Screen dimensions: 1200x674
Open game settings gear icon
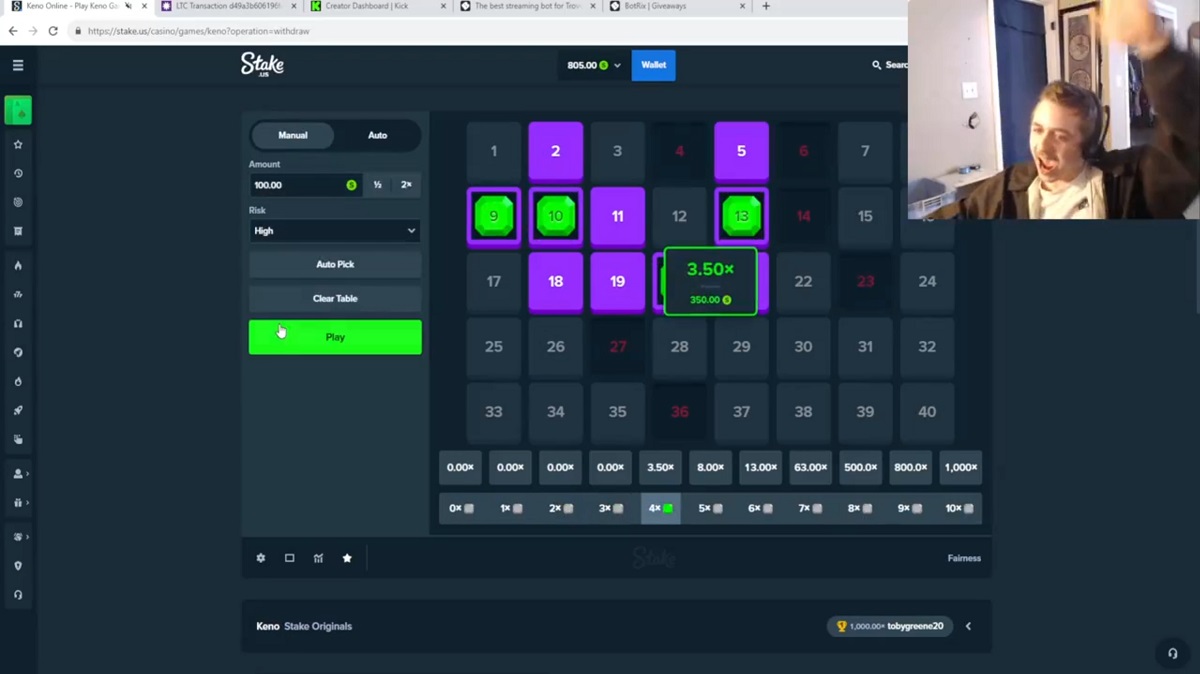261,558
